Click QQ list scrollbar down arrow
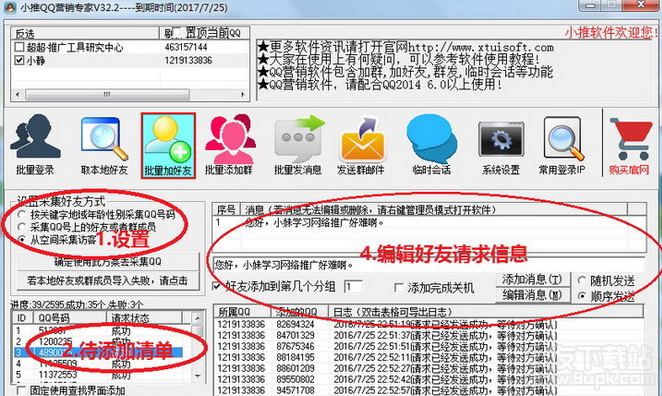Screen dimensions: 662x396 197,375
